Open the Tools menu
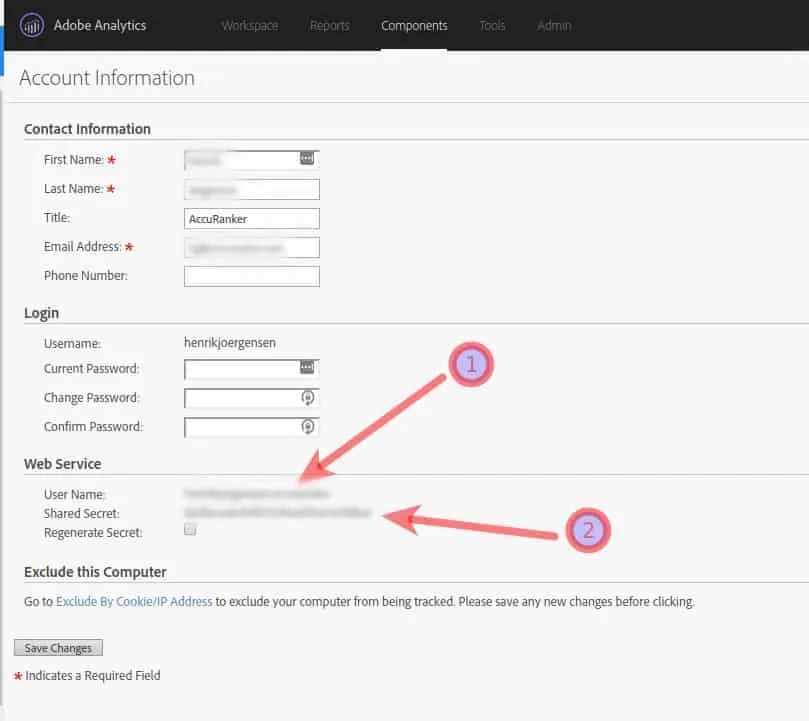The width and height of the screenshot is (809, 721). click(x=491, y=26)
